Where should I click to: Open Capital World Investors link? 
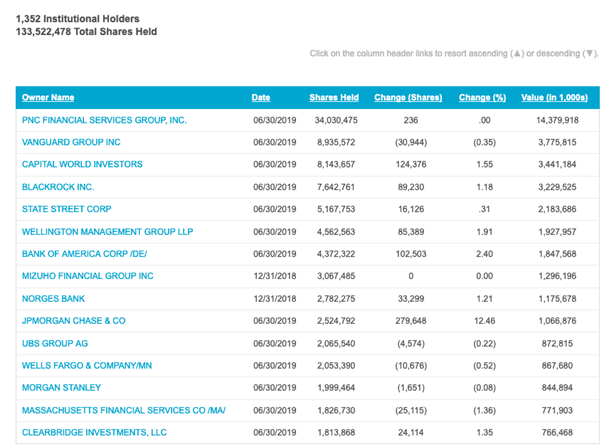click(82, 164)
